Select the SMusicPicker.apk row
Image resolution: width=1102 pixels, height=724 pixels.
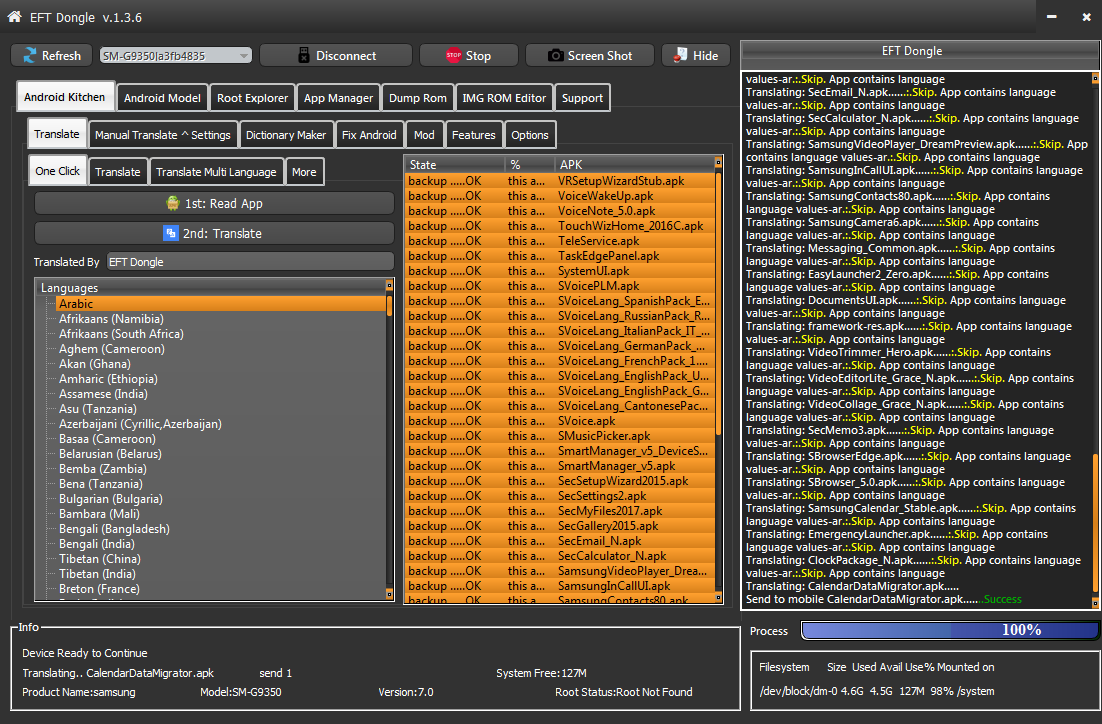560,436
